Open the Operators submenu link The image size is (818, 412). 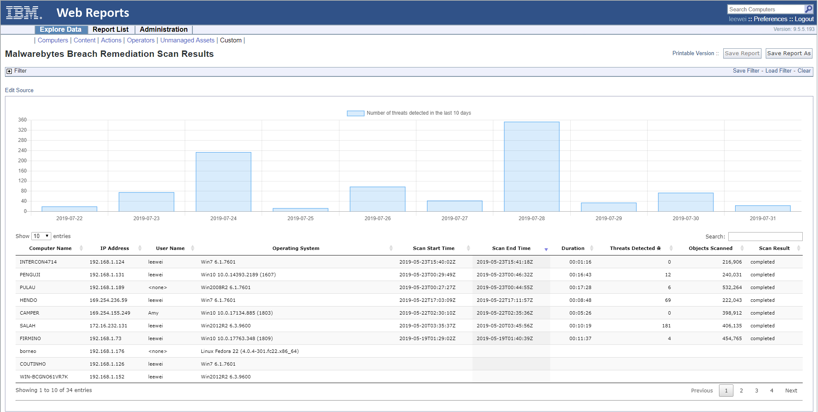[x=141, y=40]
